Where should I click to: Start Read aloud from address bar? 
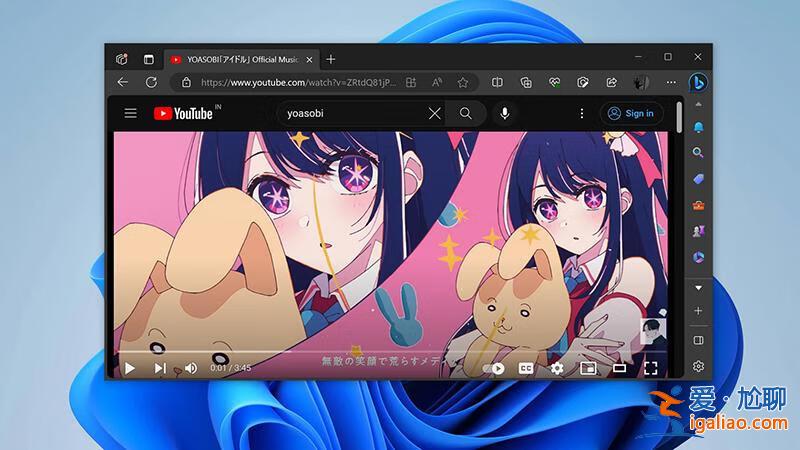click(x=437, y=82)
